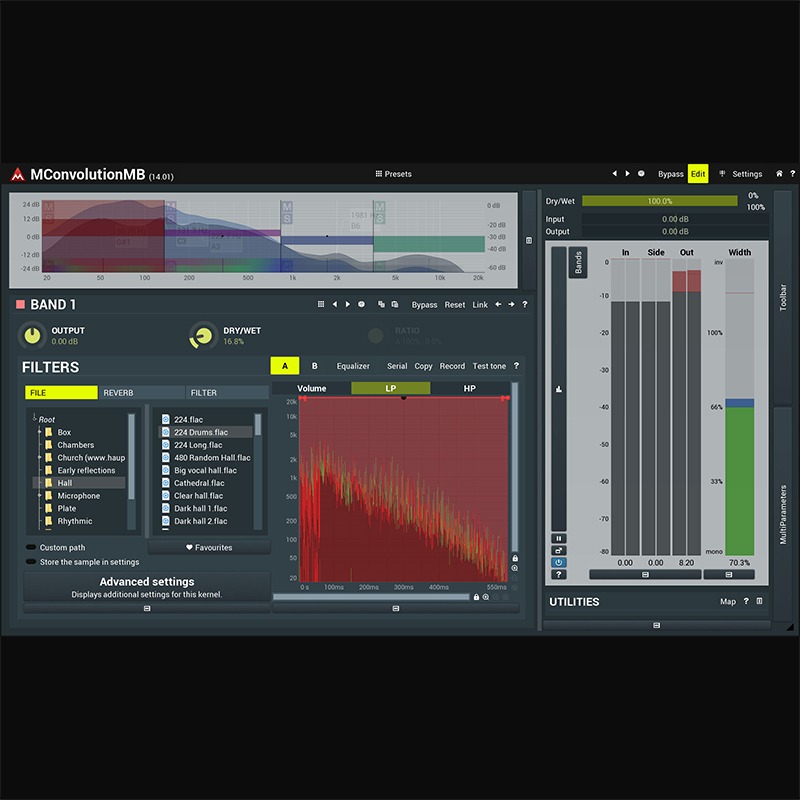This screenshot has width=800, height=800.
Task: Click the Output gain field
Action: pos(674,231)
